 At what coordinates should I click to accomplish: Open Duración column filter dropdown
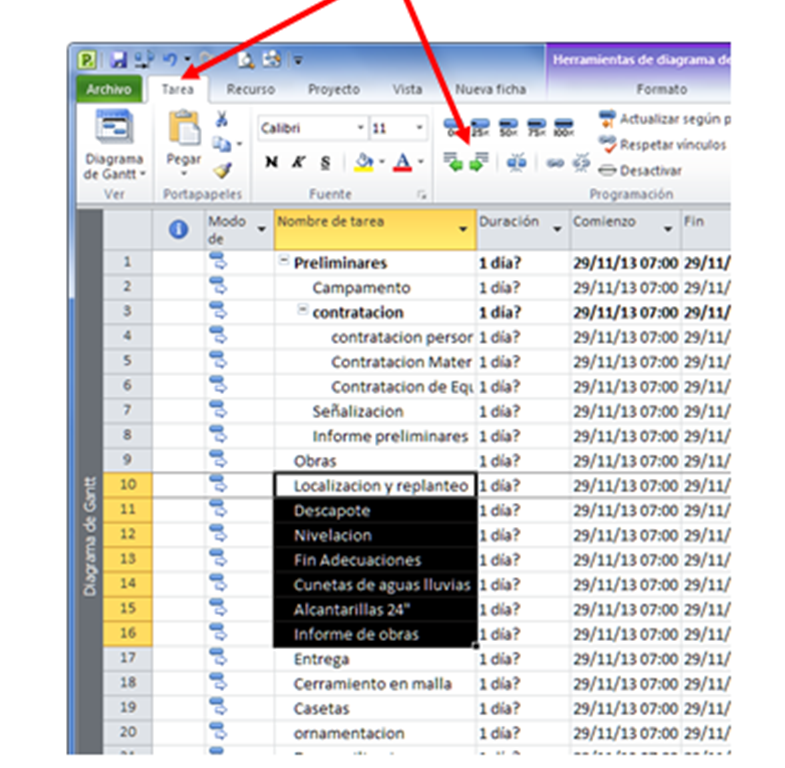[x=557, y=229]
